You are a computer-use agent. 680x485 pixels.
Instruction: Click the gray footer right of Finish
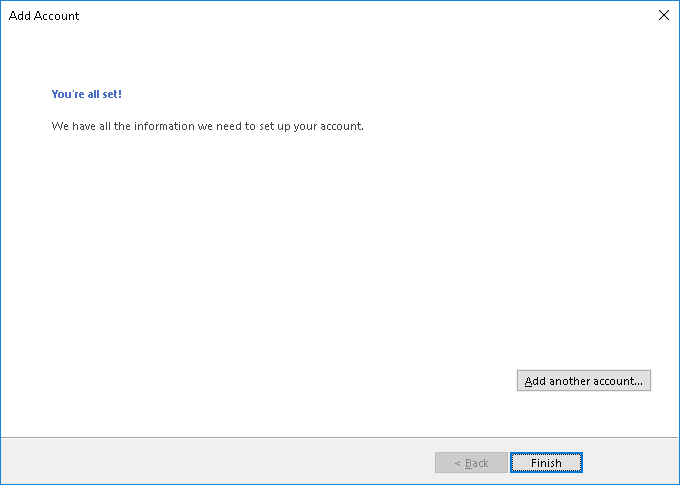630,462
